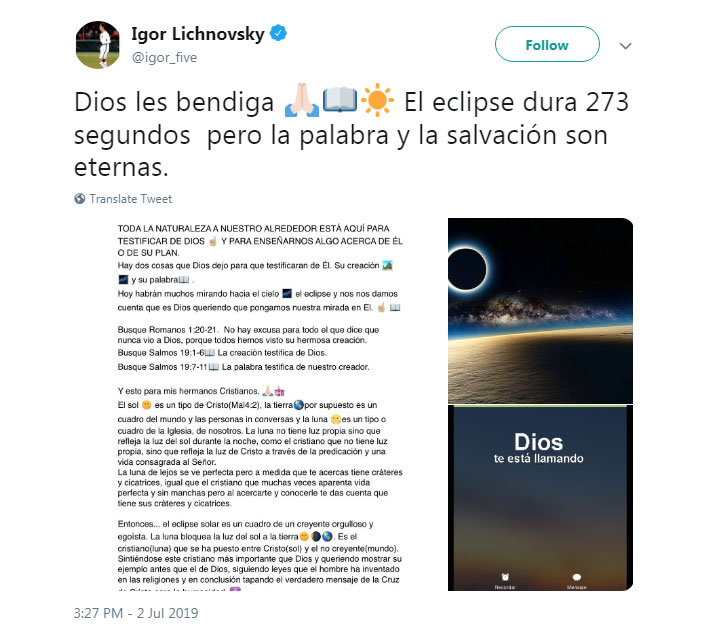Screen dimensions: 710x633
Task: Open the @igor_five handle link
Action: pos(164,58)
